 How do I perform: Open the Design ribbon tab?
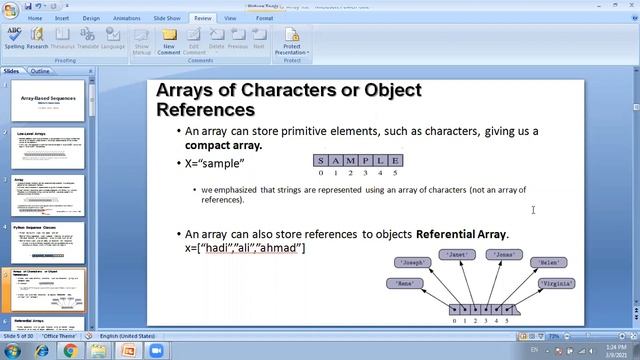tap(91, 18)
